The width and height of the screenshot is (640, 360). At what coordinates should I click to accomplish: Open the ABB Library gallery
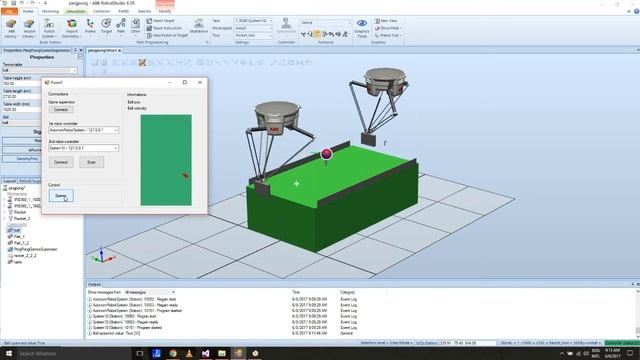pos(11,29)
